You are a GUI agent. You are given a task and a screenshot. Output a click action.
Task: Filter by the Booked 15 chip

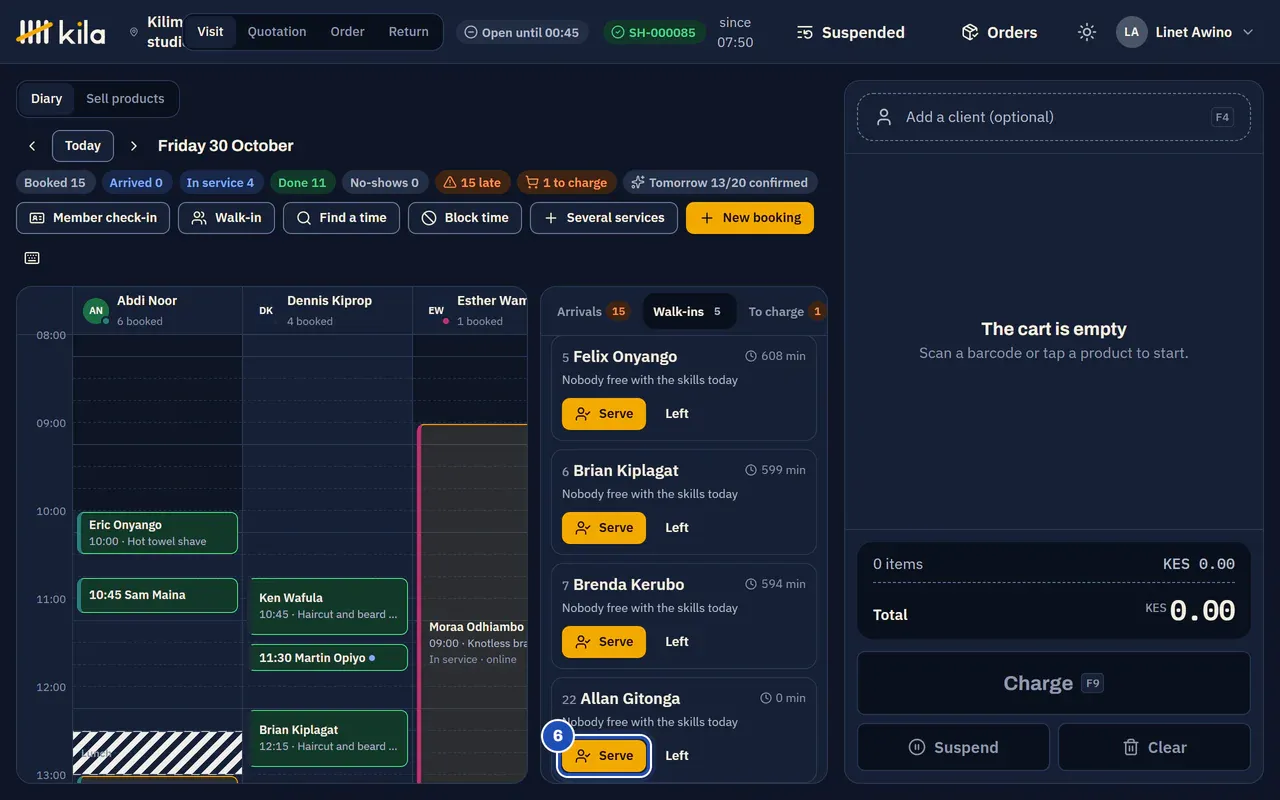click(55, 183)
